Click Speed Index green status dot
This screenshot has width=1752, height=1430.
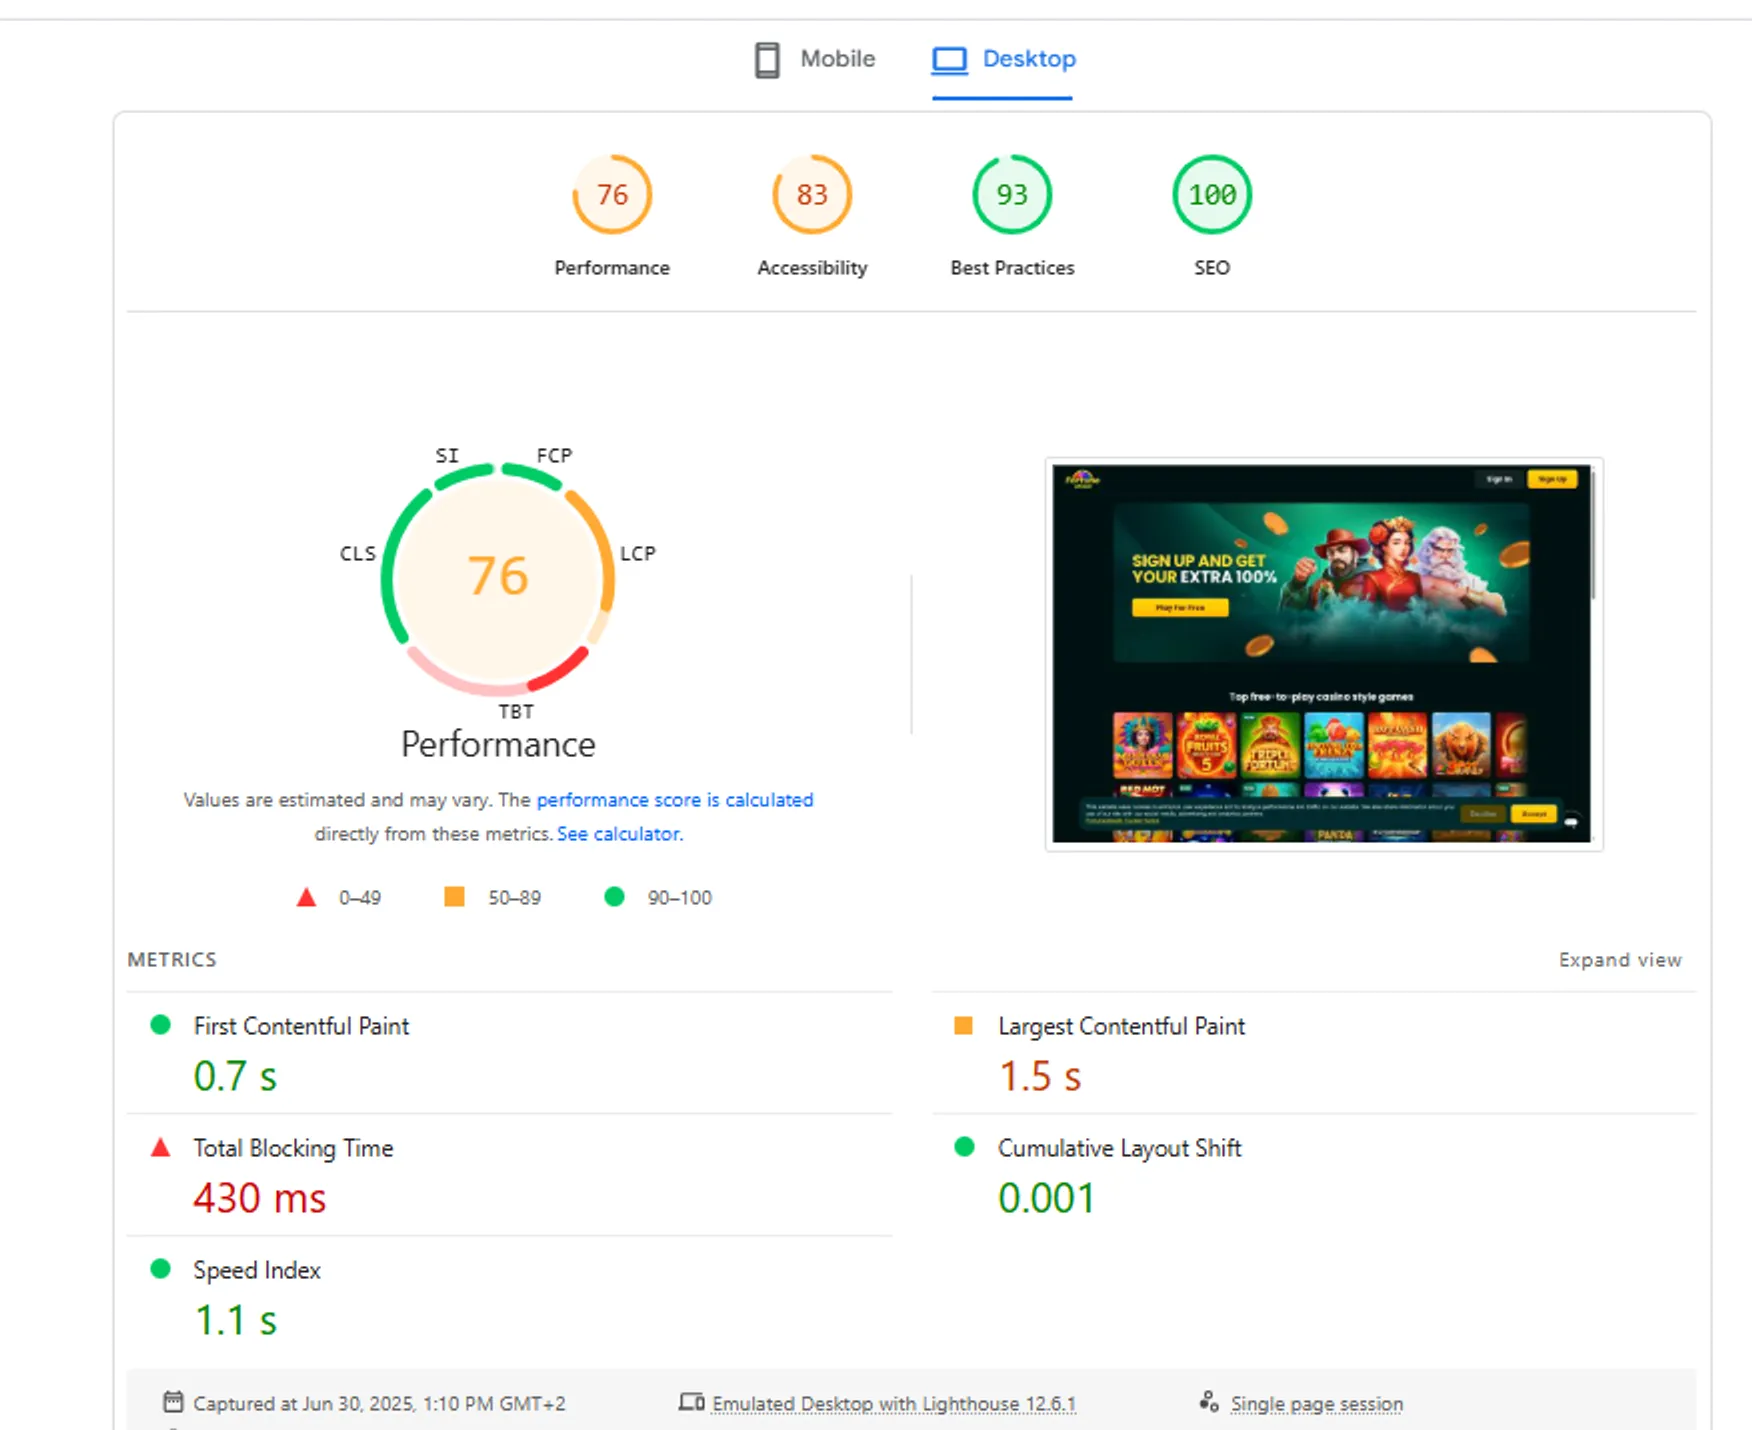(x=160, y=1268)
